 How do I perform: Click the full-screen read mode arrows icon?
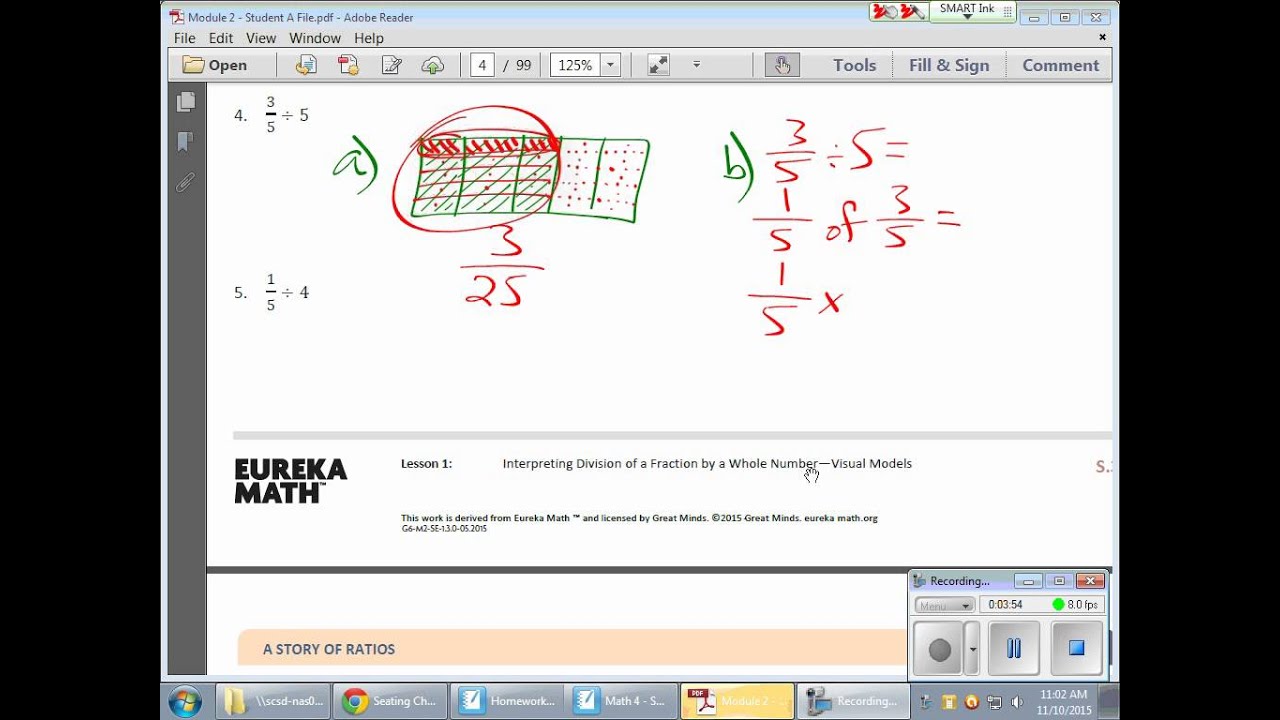coord(658,65)
